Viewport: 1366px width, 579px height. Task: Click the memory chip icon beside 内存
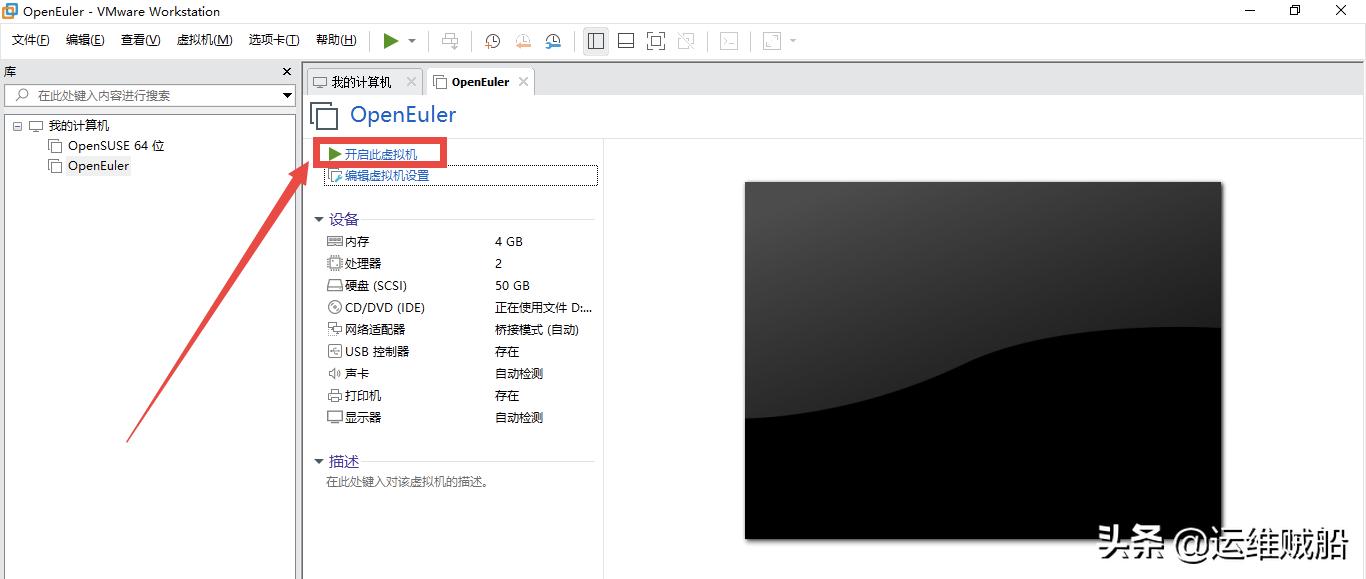point(335,242)
